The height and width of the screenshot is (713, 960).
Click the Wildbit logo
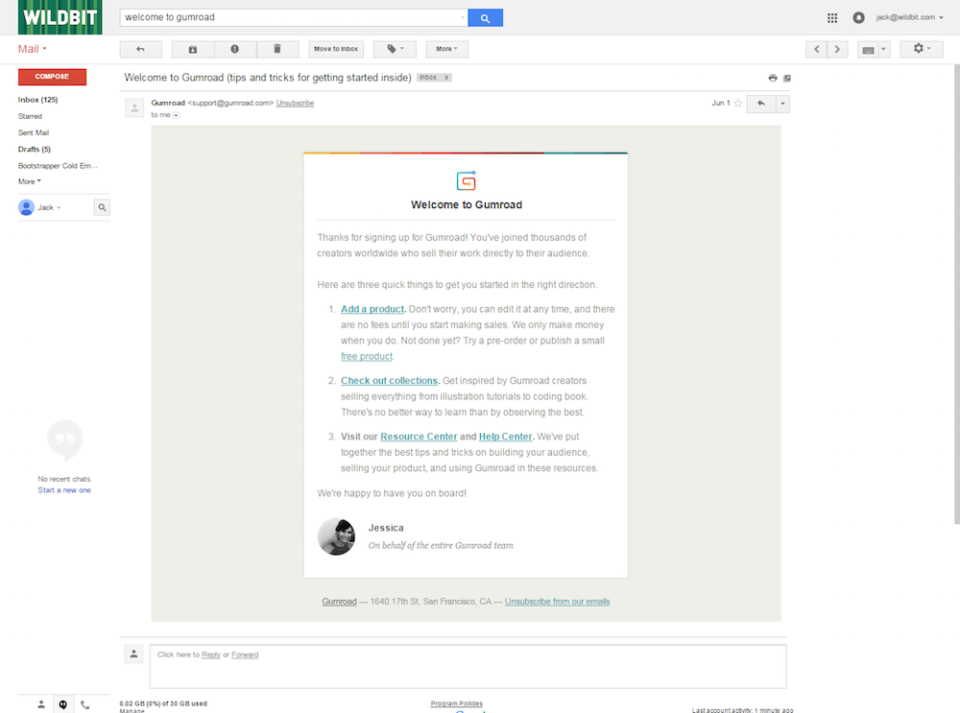pyautogui.click(x=60, y=17)
